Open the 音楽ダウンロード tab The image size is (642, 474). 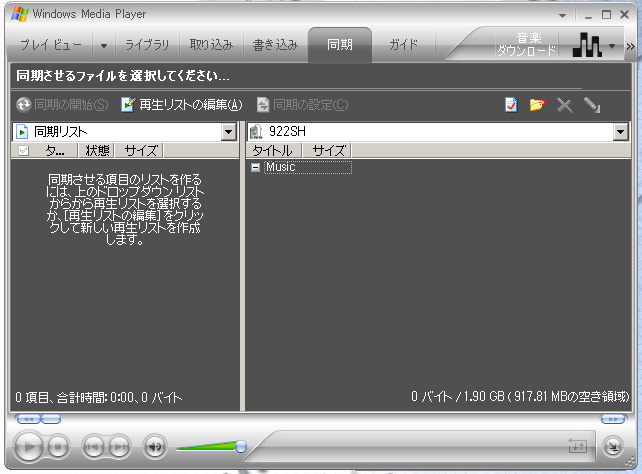527,44
